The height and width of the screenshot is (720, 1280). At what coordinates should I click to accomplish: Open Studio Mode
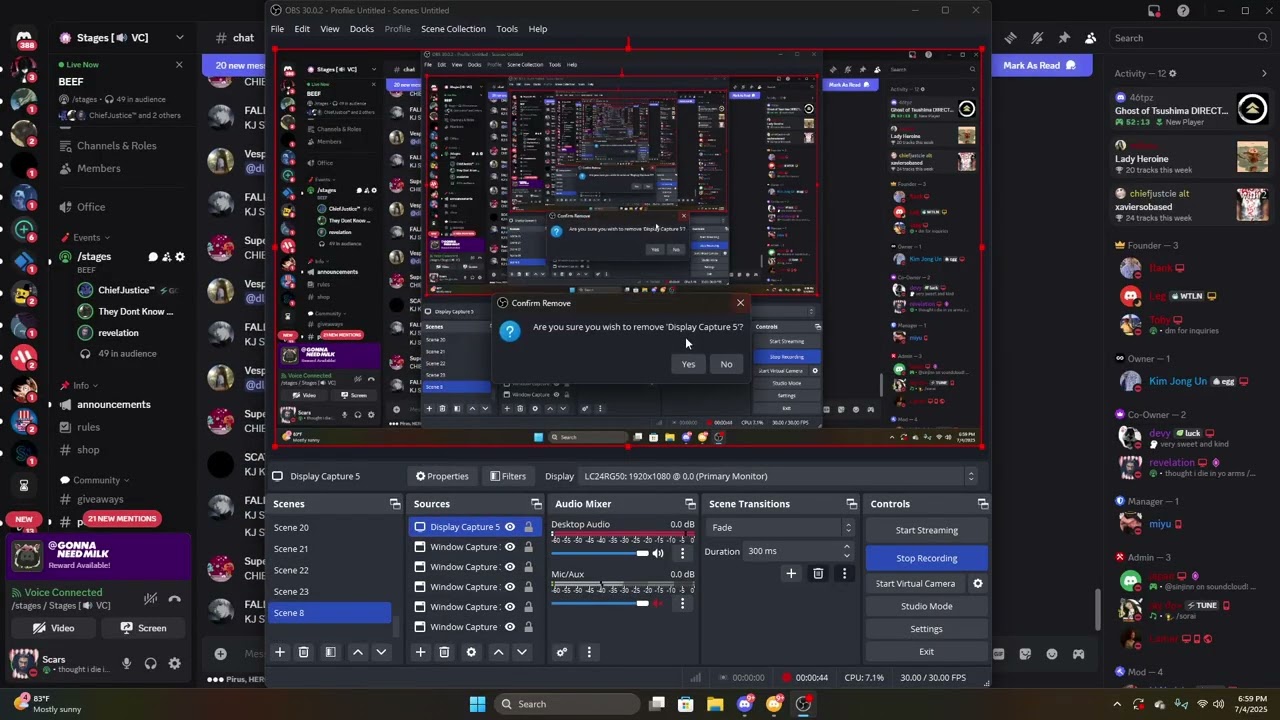(927, 606)
